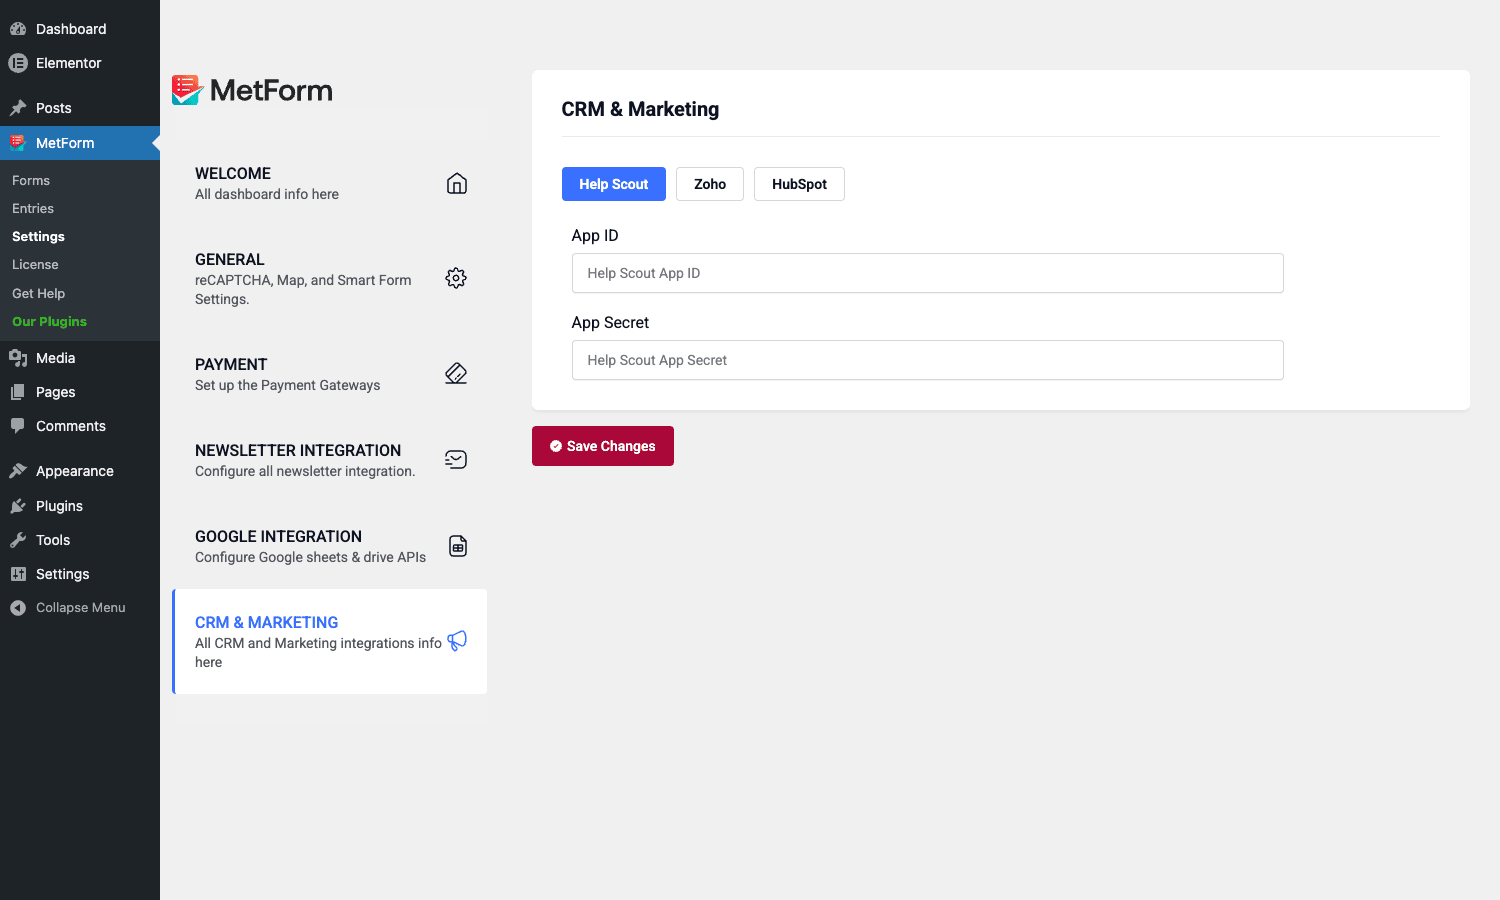
Task: Click 'Set up the Payment Gateways' text
Action: click(x=288, y=385)
